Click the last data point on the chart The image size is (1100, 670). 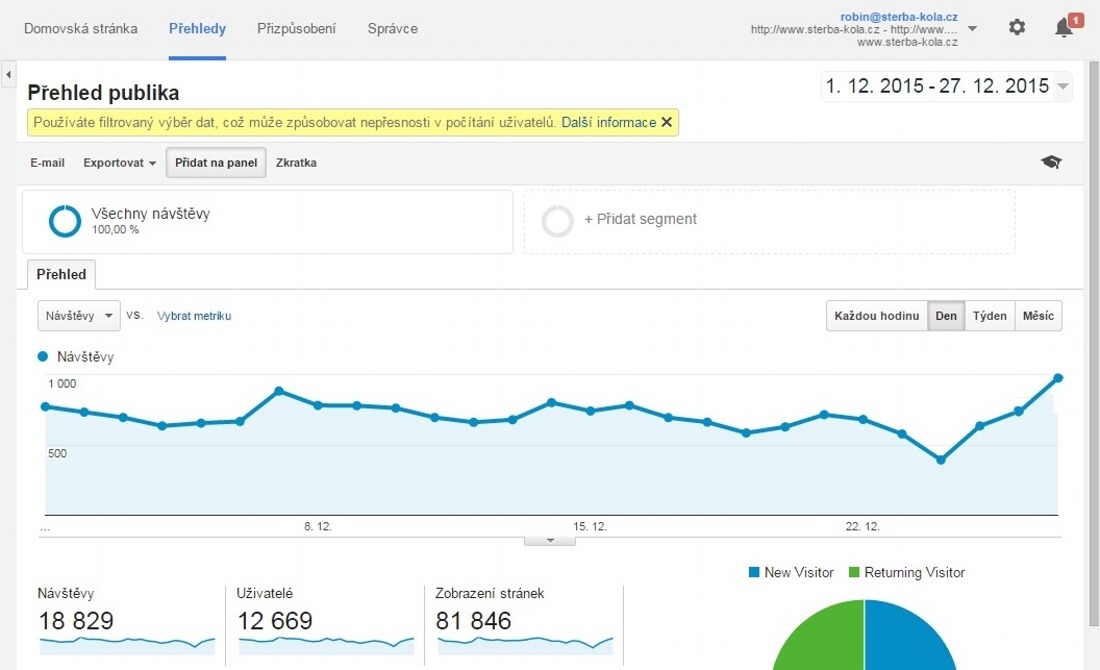tap(1059, 378)
